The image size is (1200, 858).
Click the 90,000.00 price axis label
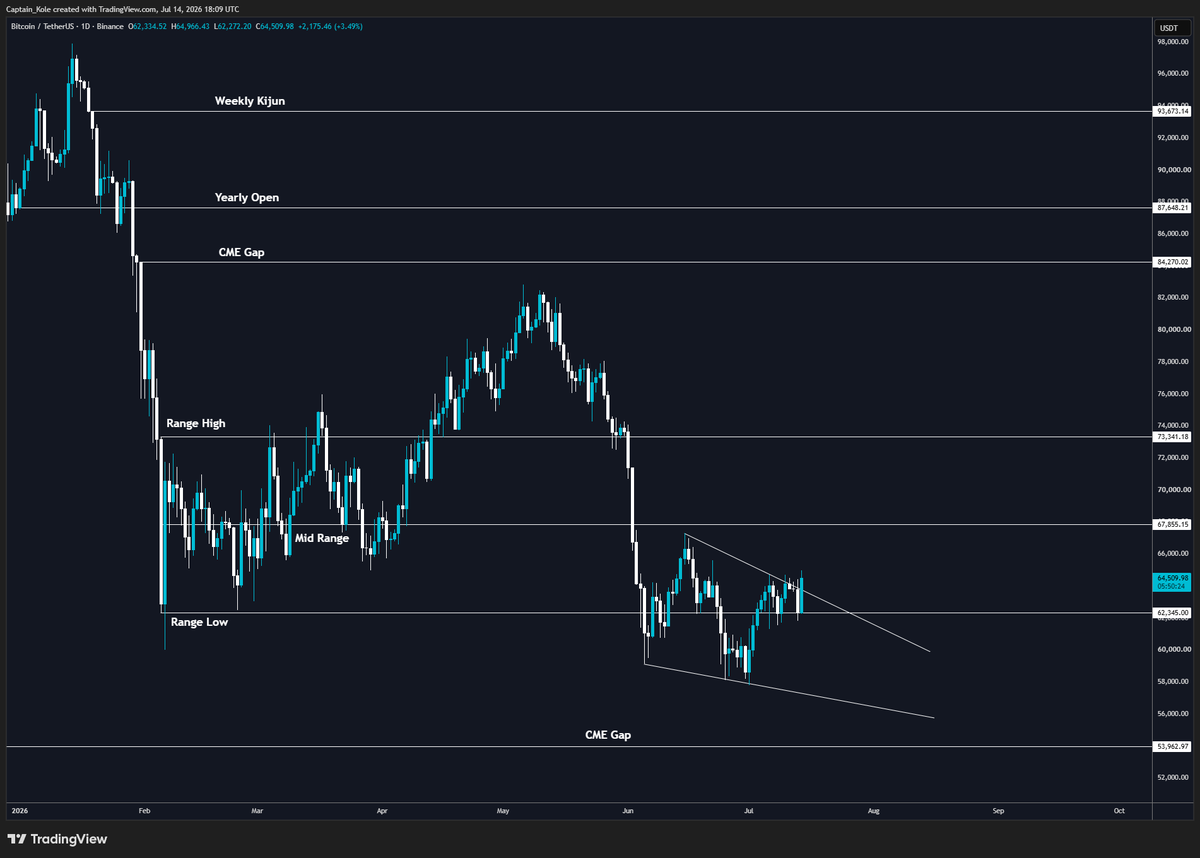[1172, 170]
